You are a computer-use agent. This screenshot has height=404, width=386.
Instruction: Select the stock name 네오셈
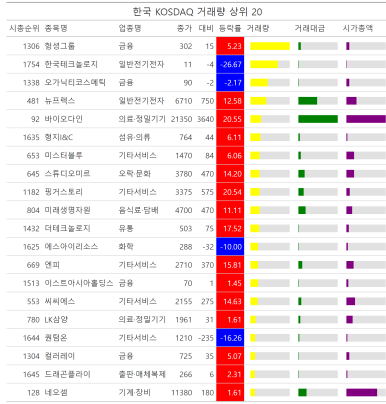pyautogui.click(x=56, y=392)
